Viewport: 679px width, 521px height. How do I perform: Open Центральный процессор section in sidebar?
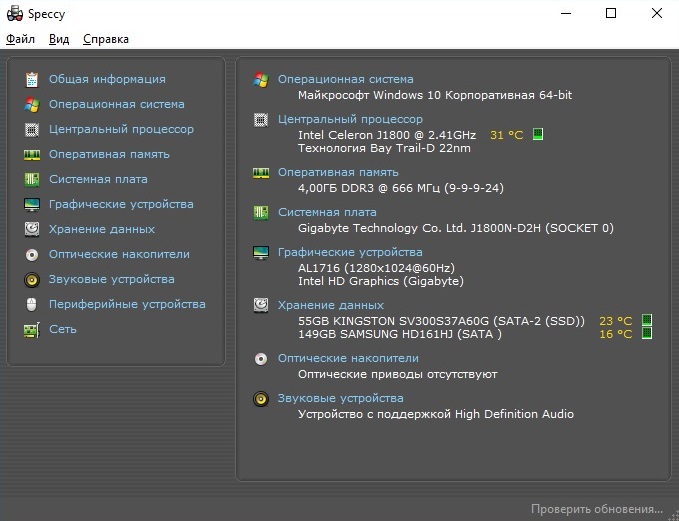click(121, 129)
